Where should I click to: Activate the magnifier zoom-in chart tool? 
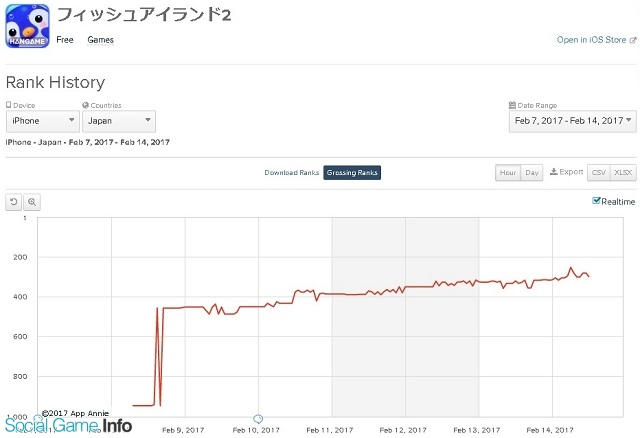pos(32,202)
